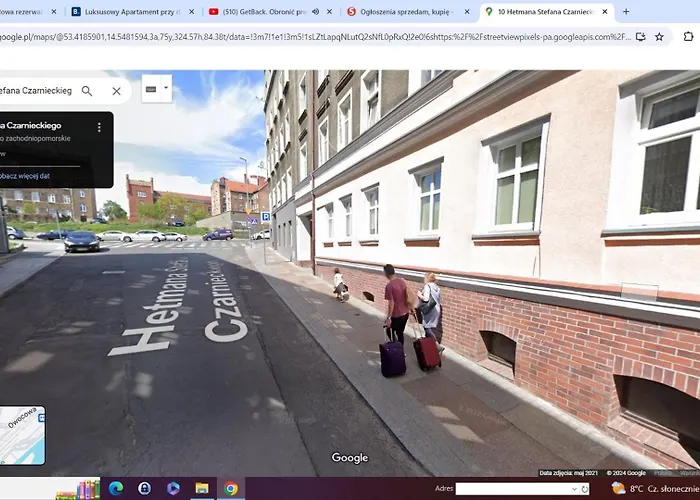Open the minimap thumbnail showing Owocowa
The image size is (700, 500).
pyautogui.click(x=22, y=435)
